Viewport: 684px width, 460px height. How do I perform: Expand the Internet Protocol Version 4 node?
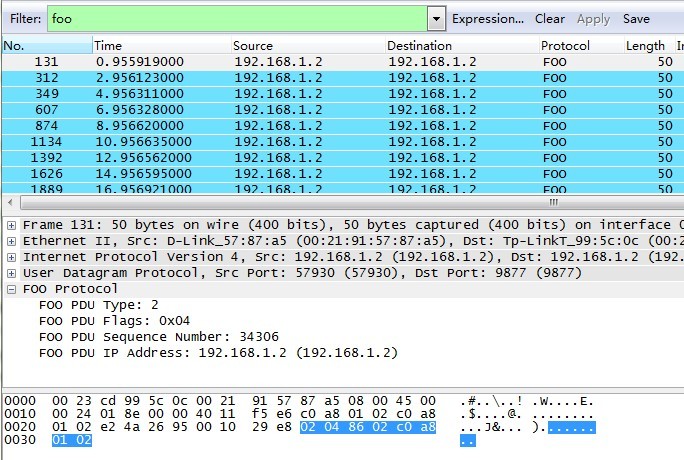pos(11,258)
